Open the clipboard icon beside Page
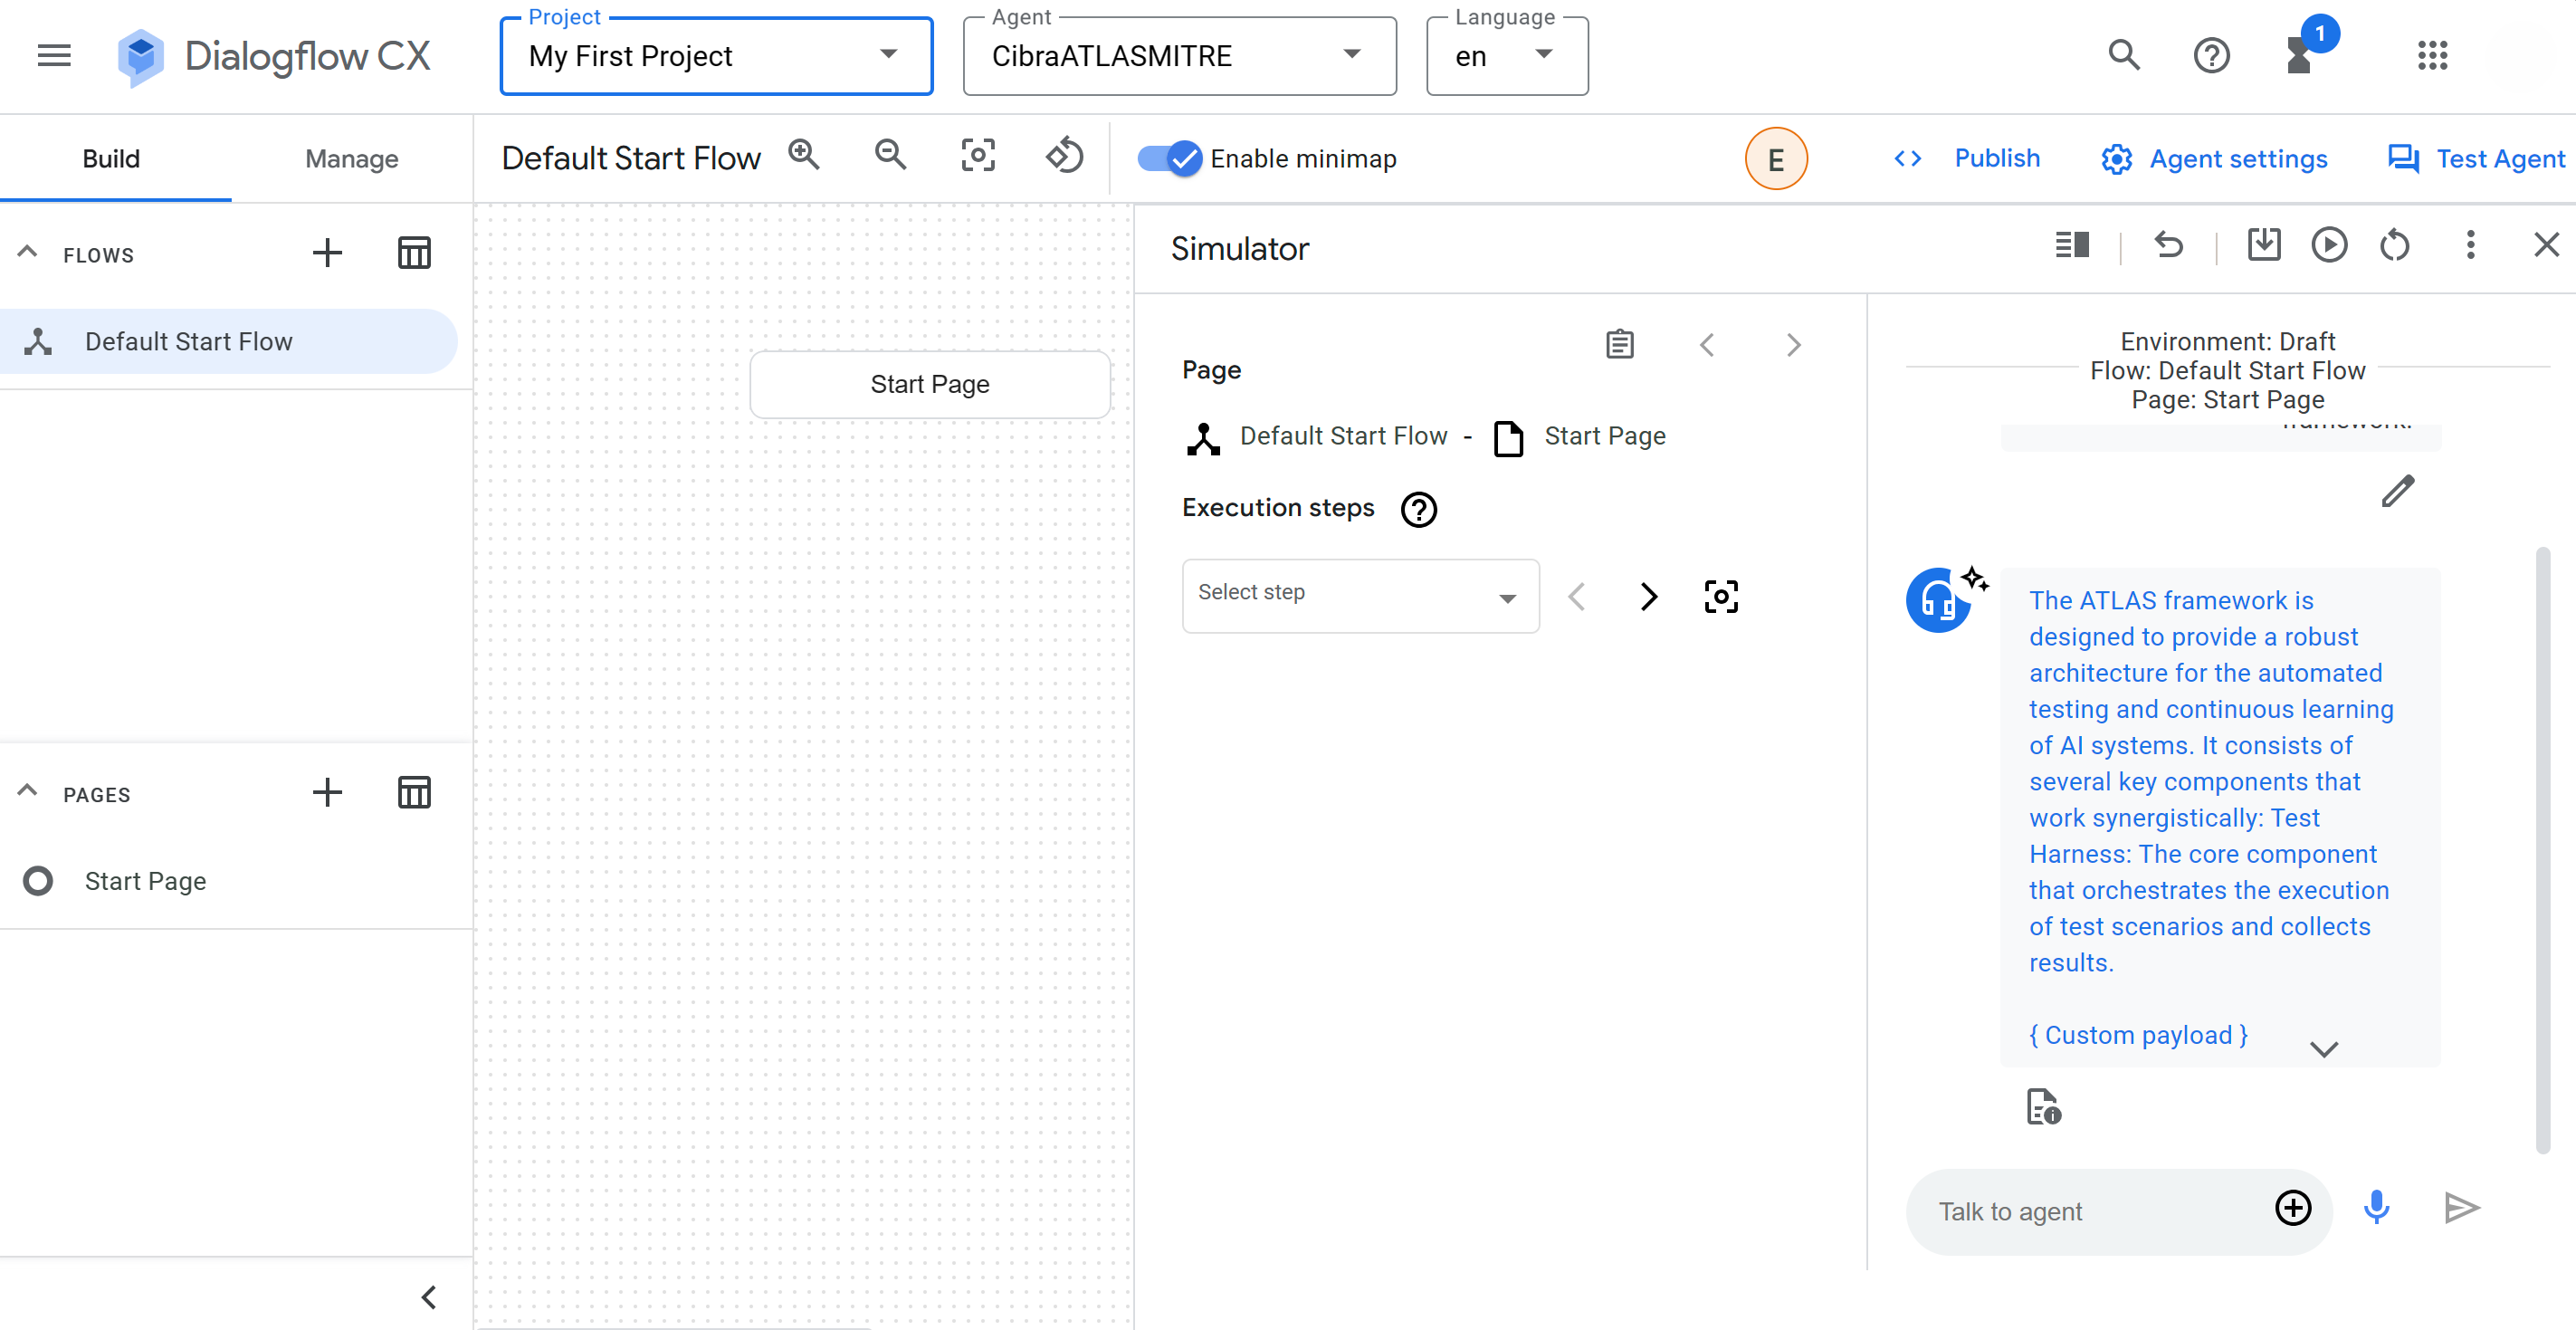This screenshot has width=2576, height=1330. (1619, 345)
